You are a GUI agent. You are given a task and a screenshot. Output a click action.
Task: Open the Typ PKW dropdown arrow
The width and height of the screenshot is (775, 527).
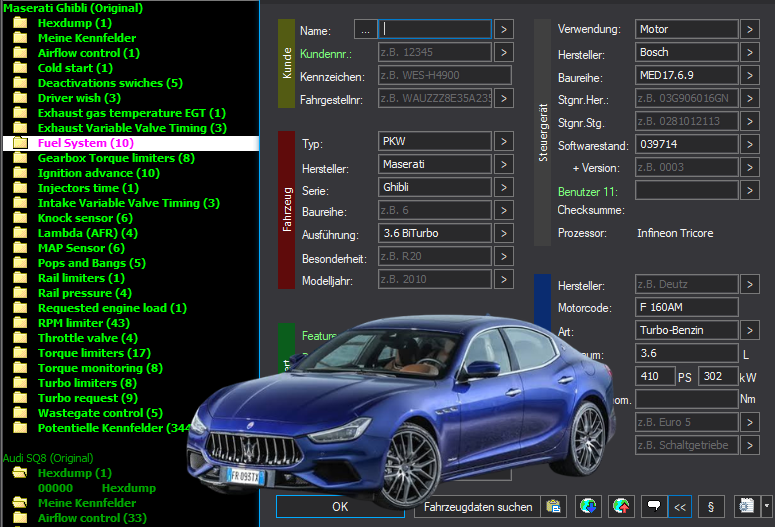(503, 141)
